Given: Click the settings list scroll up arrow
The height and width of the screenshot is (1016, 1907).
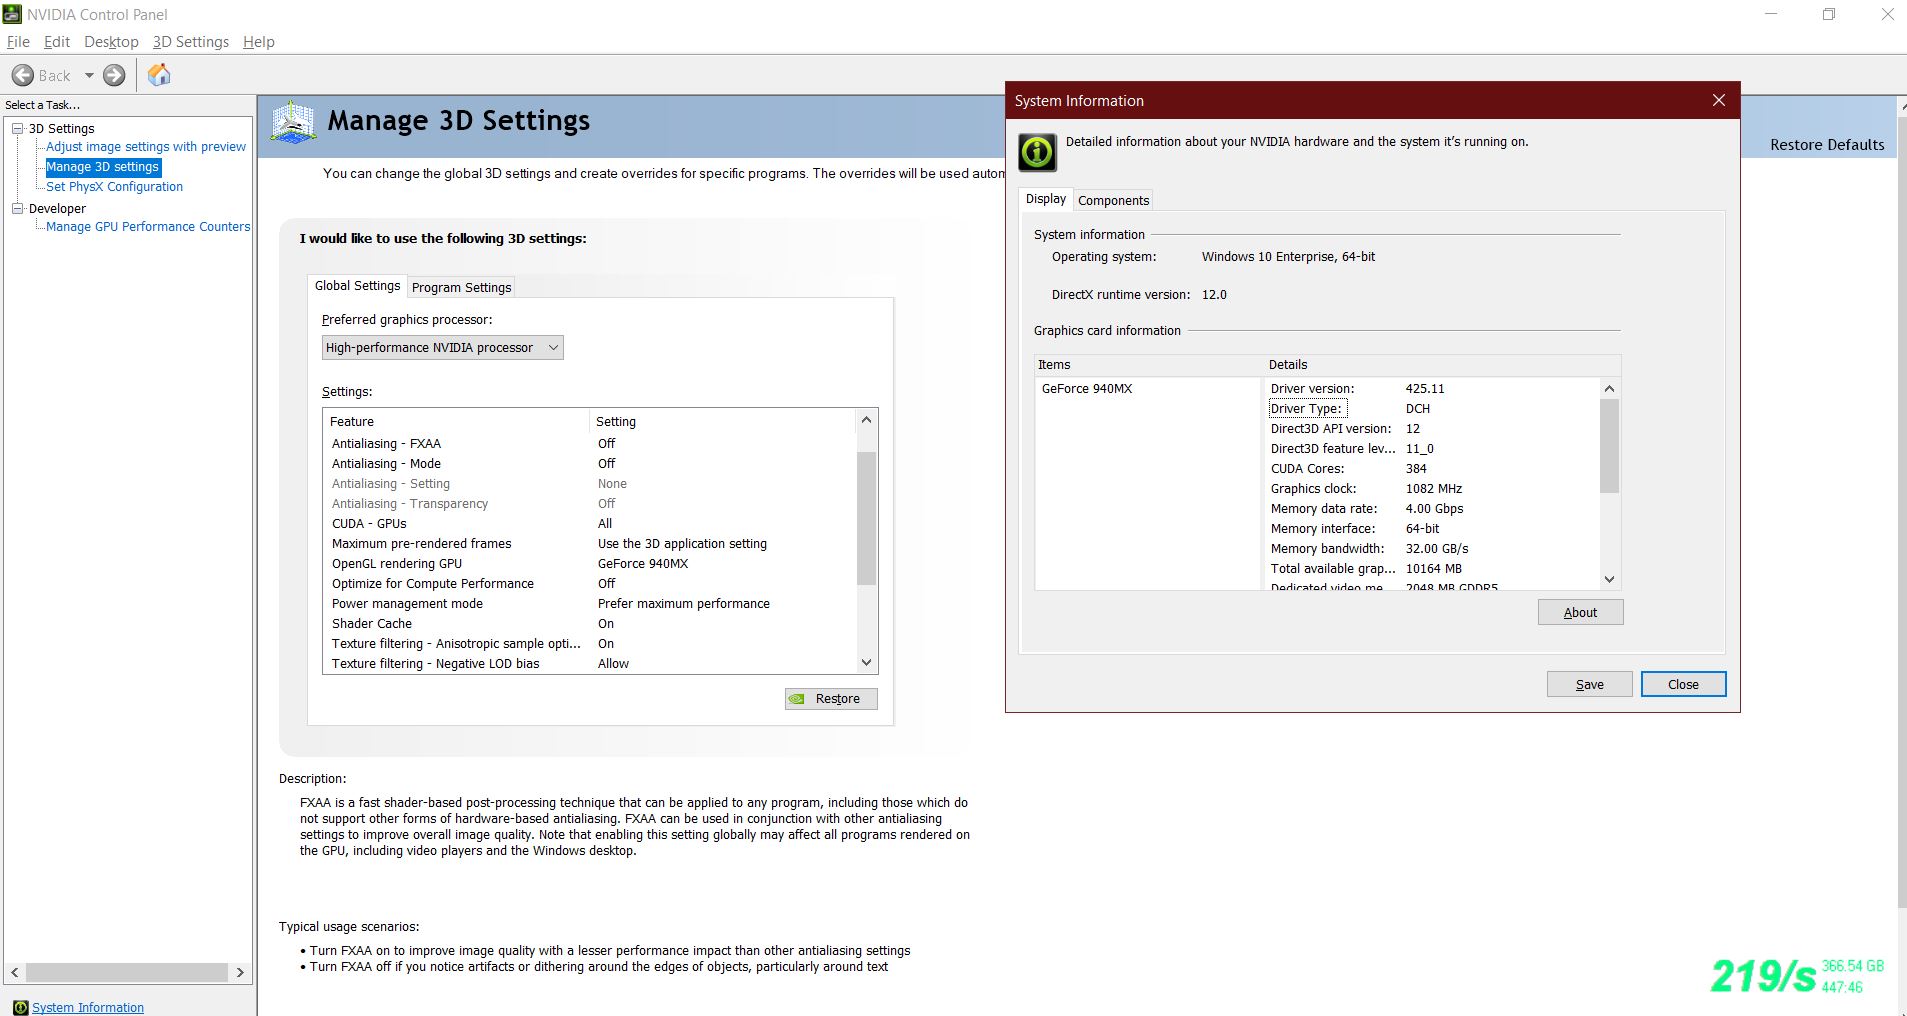Looking at the screenshot, I should [x=866, y=420].
